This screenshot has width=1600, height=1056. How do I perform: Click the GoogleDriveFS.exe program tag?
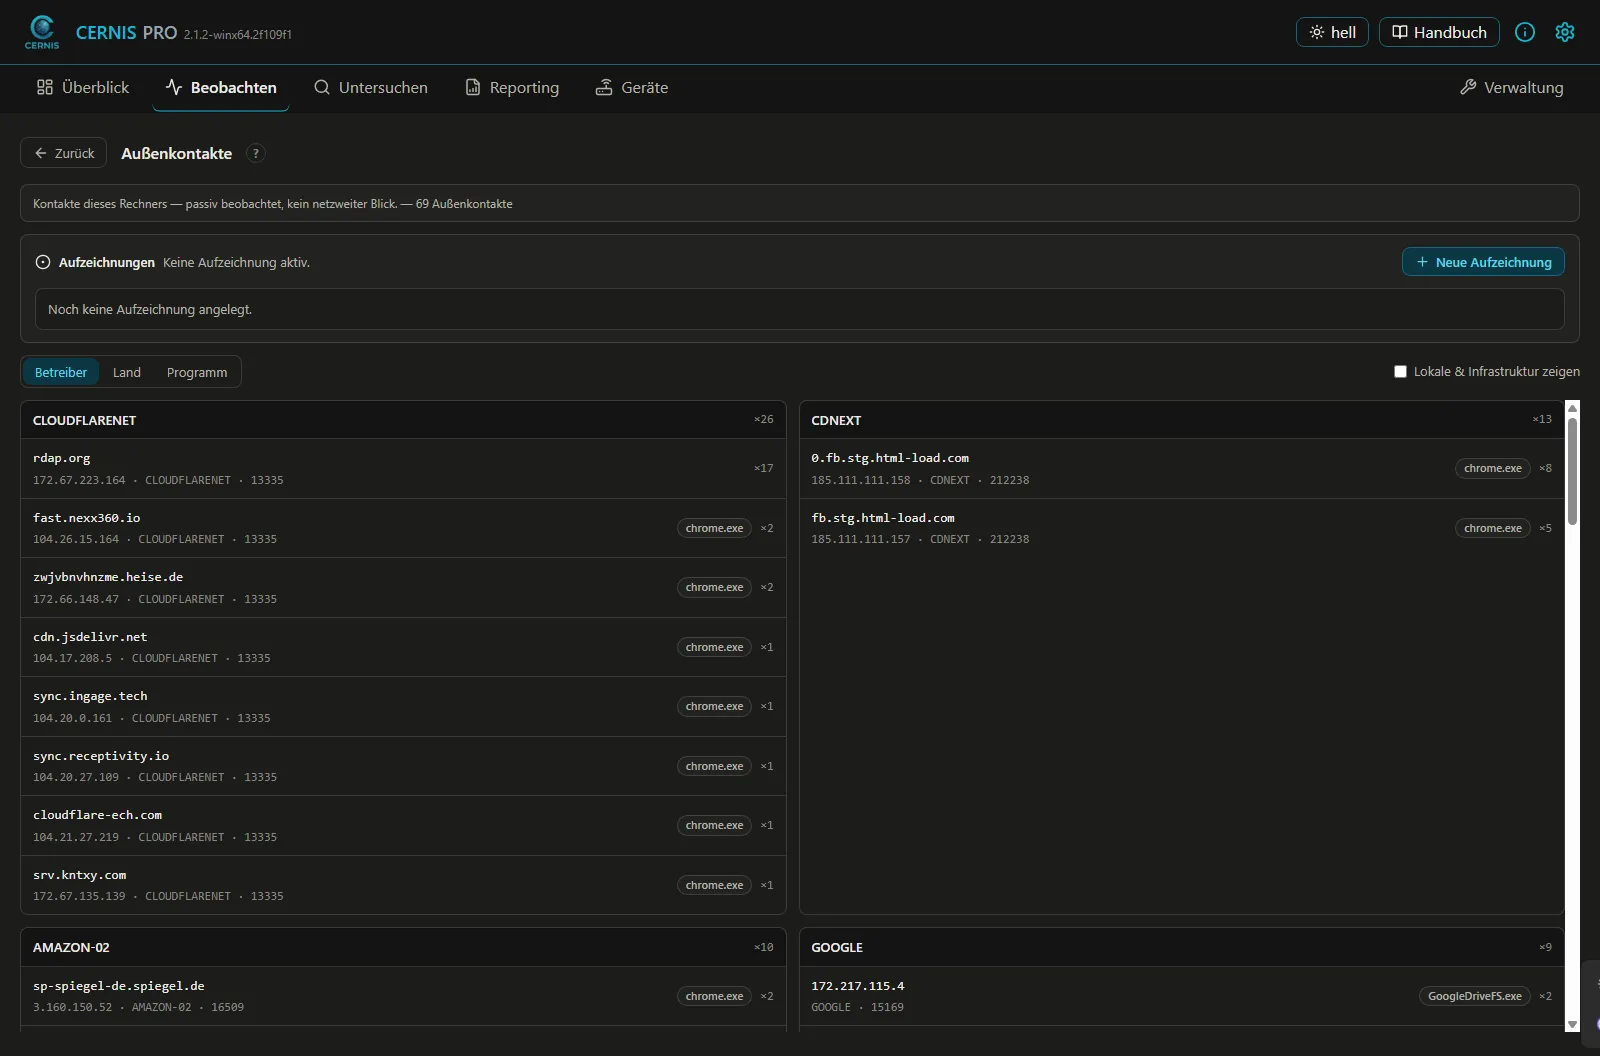(x=1475, y=996)
